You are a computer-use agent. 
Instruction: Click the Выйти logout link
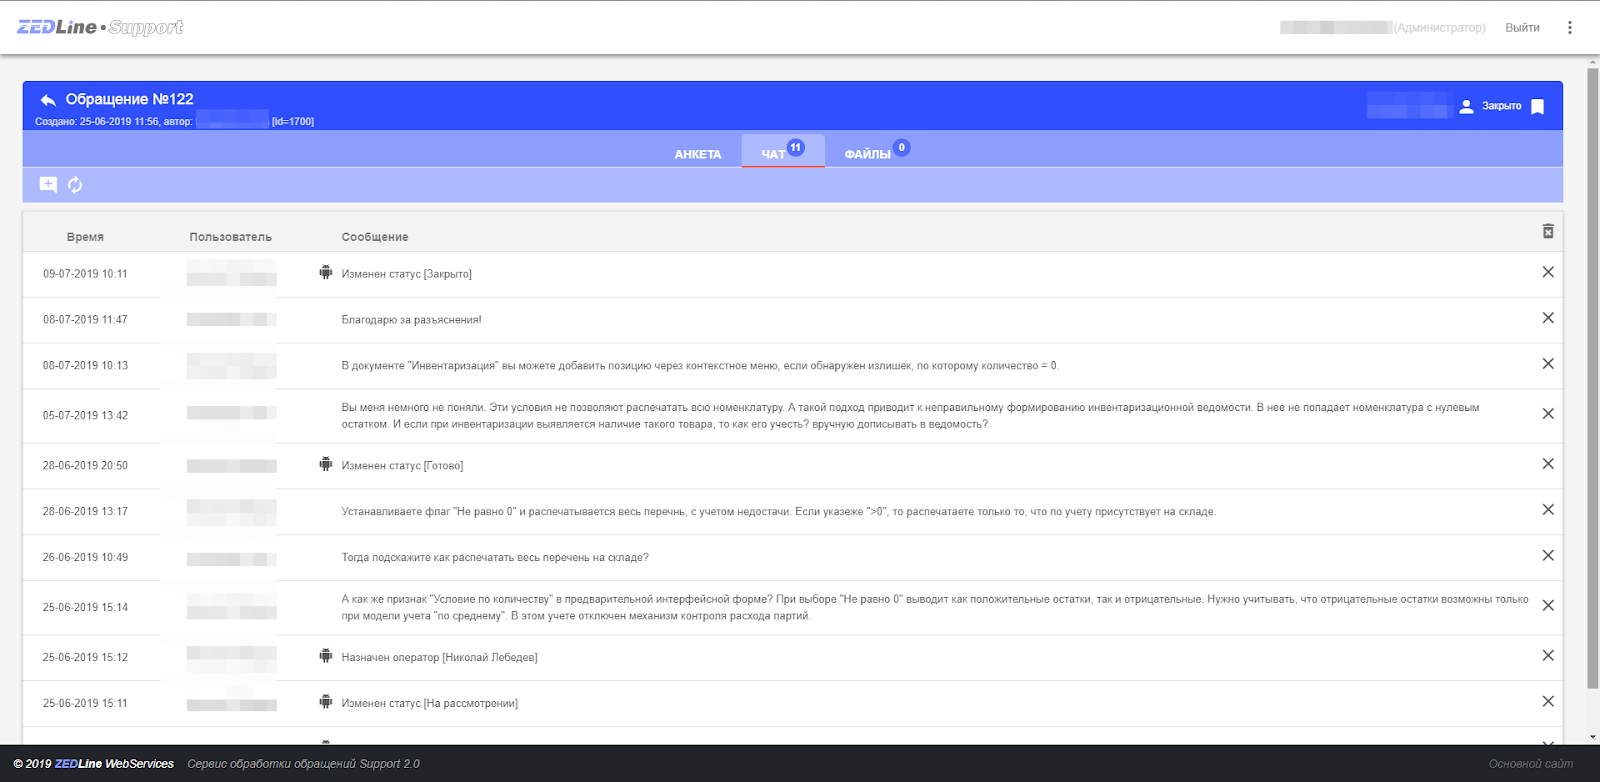tap(1522, 28)
